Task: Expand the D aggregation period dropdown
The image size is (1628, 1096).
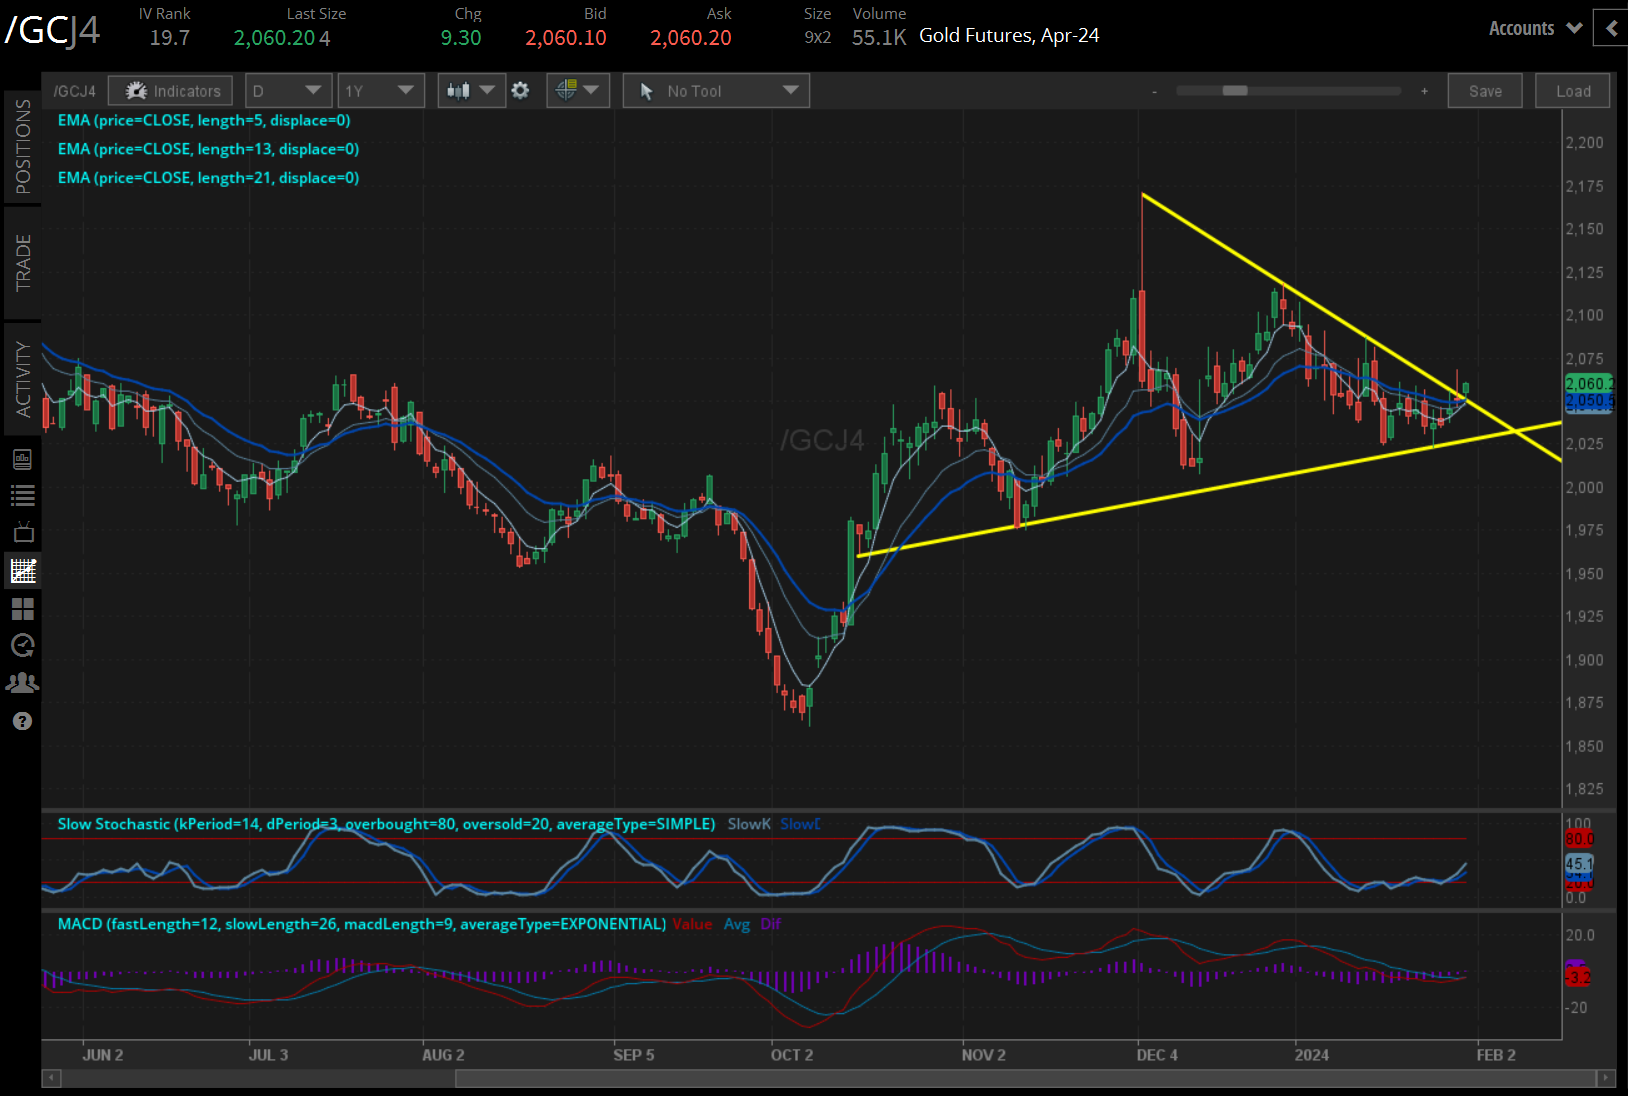Action: (x=287, y=91)
